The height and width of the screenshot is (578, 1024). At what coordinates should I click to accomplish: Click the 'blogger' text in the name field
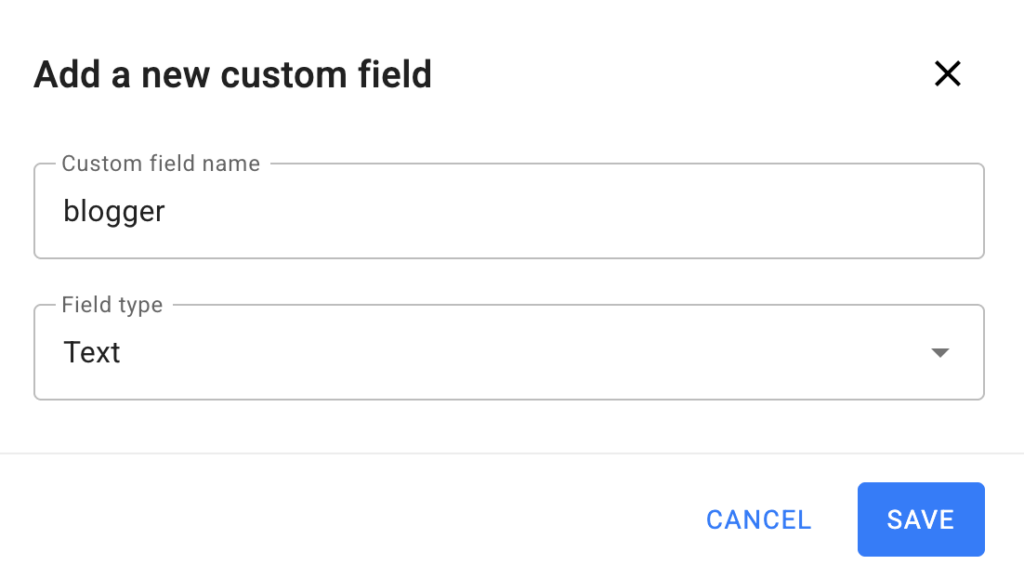[114, 212]
